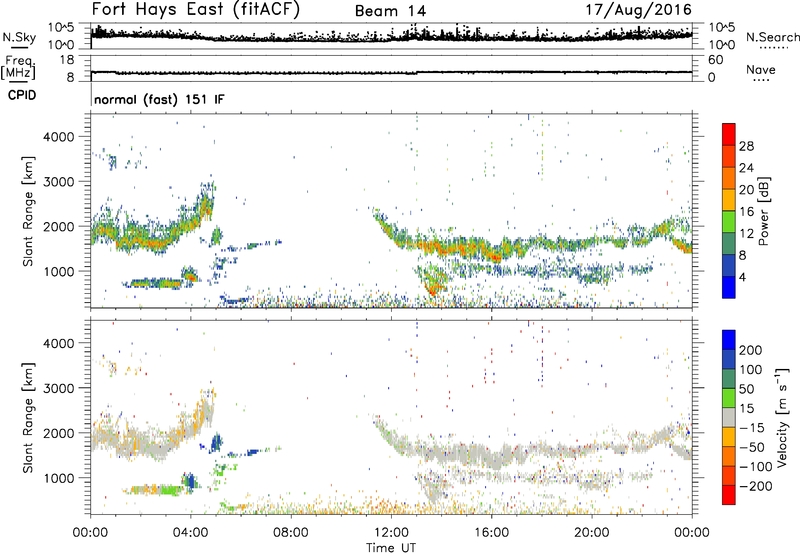The width and height of the screenshot is (800, 554).
Task: Click the '28' label on Power colorbar
Action: tap(746, 146)
